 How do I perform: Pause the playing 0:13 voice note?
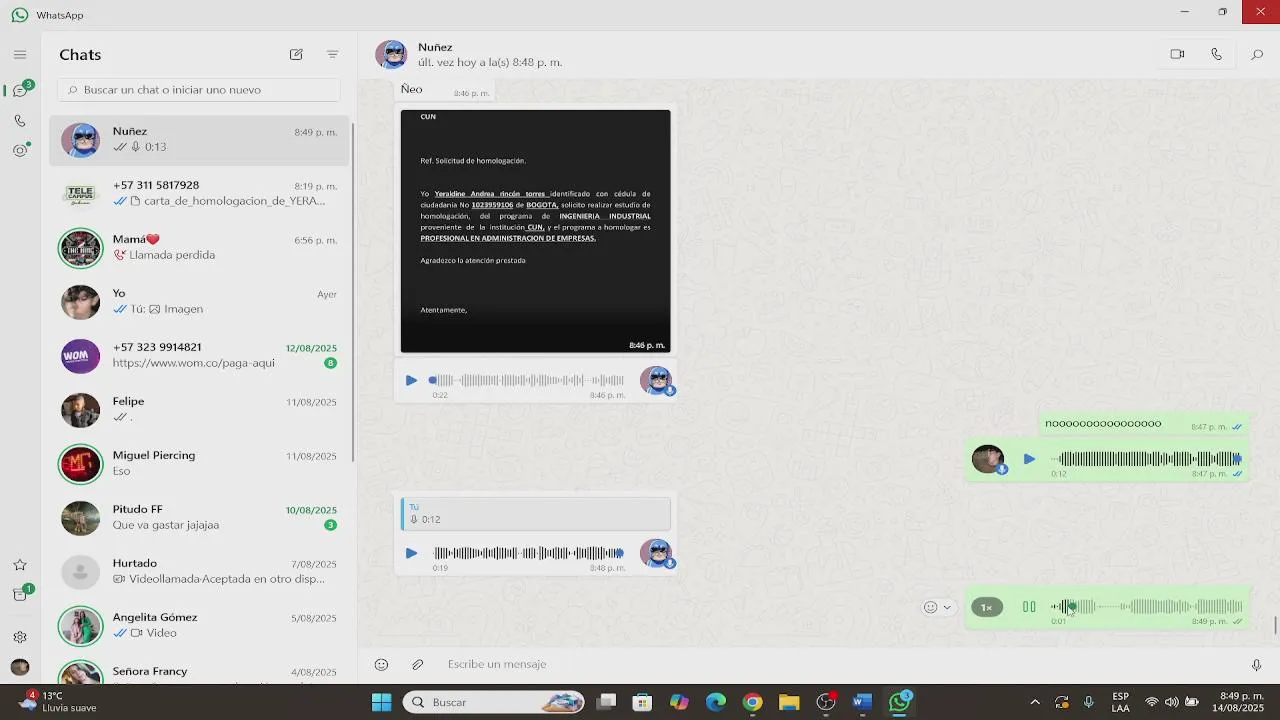[1029, 606]
